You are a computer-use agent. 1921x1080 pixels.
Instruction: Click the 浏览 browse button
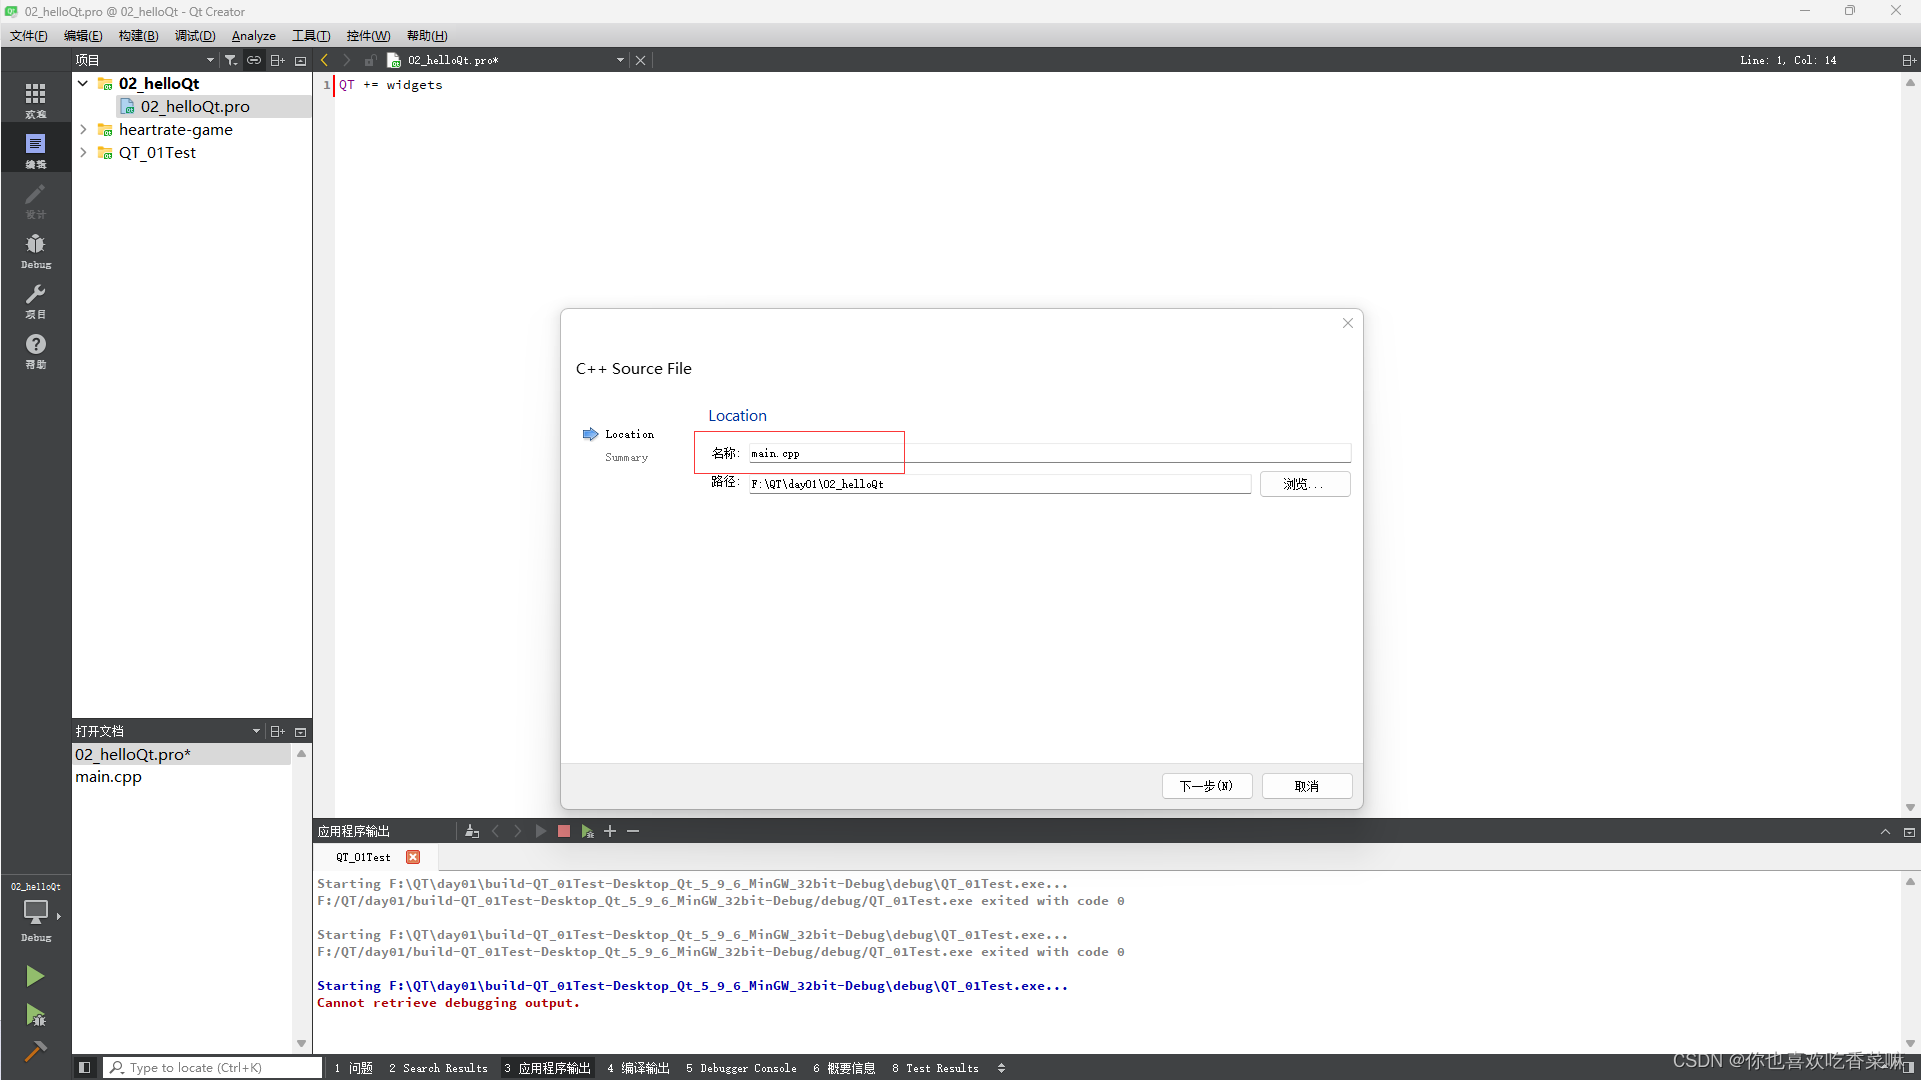pos(1304,484)
